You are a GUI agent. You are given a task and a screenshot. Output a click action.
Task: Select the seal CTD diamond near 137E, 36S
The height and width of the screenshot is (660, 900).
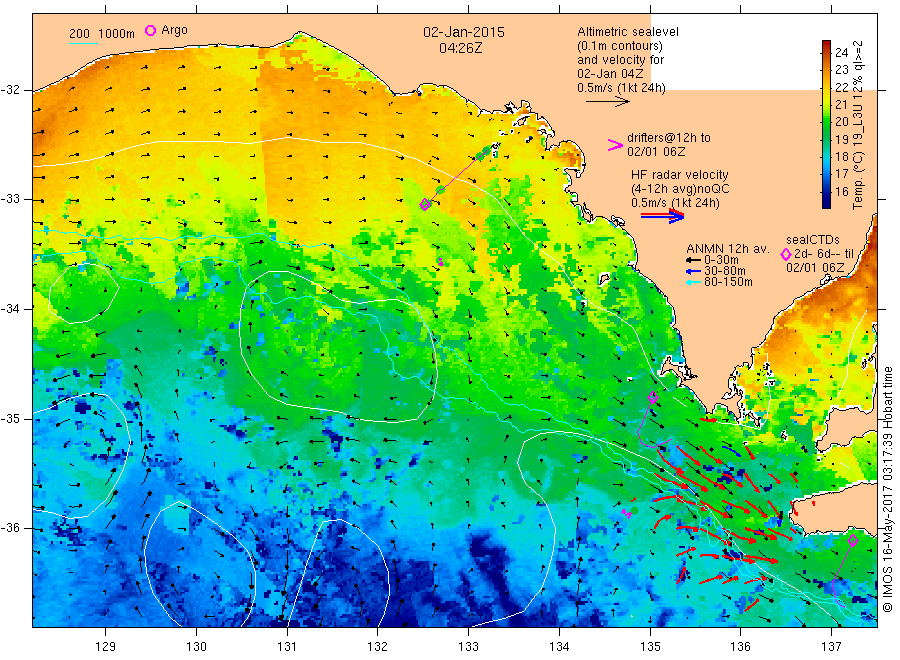pos(853,540)
